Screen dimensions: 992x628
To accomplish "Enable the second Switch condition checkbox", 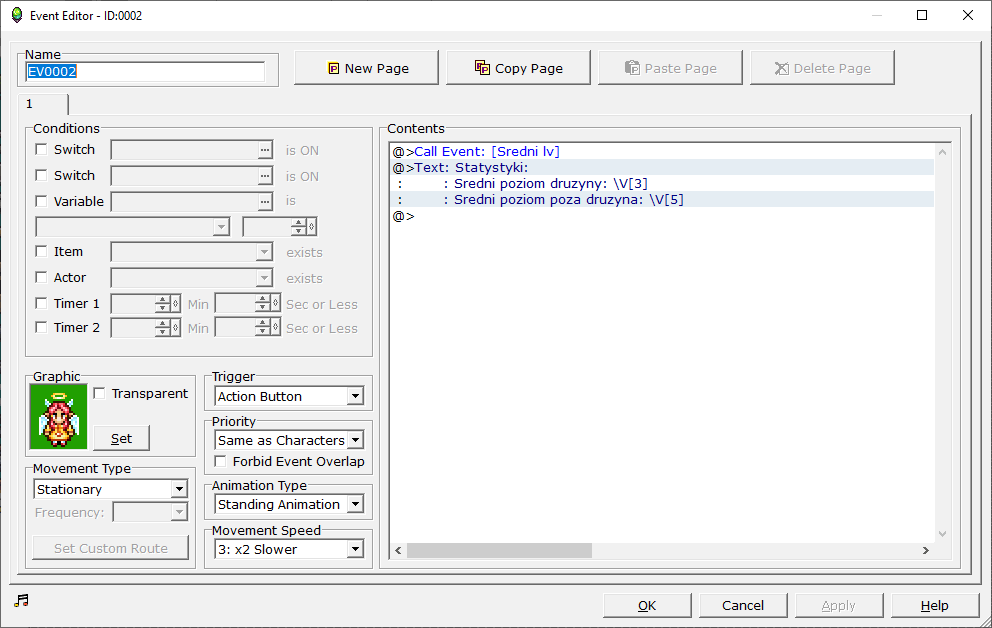I will [41, 175].
